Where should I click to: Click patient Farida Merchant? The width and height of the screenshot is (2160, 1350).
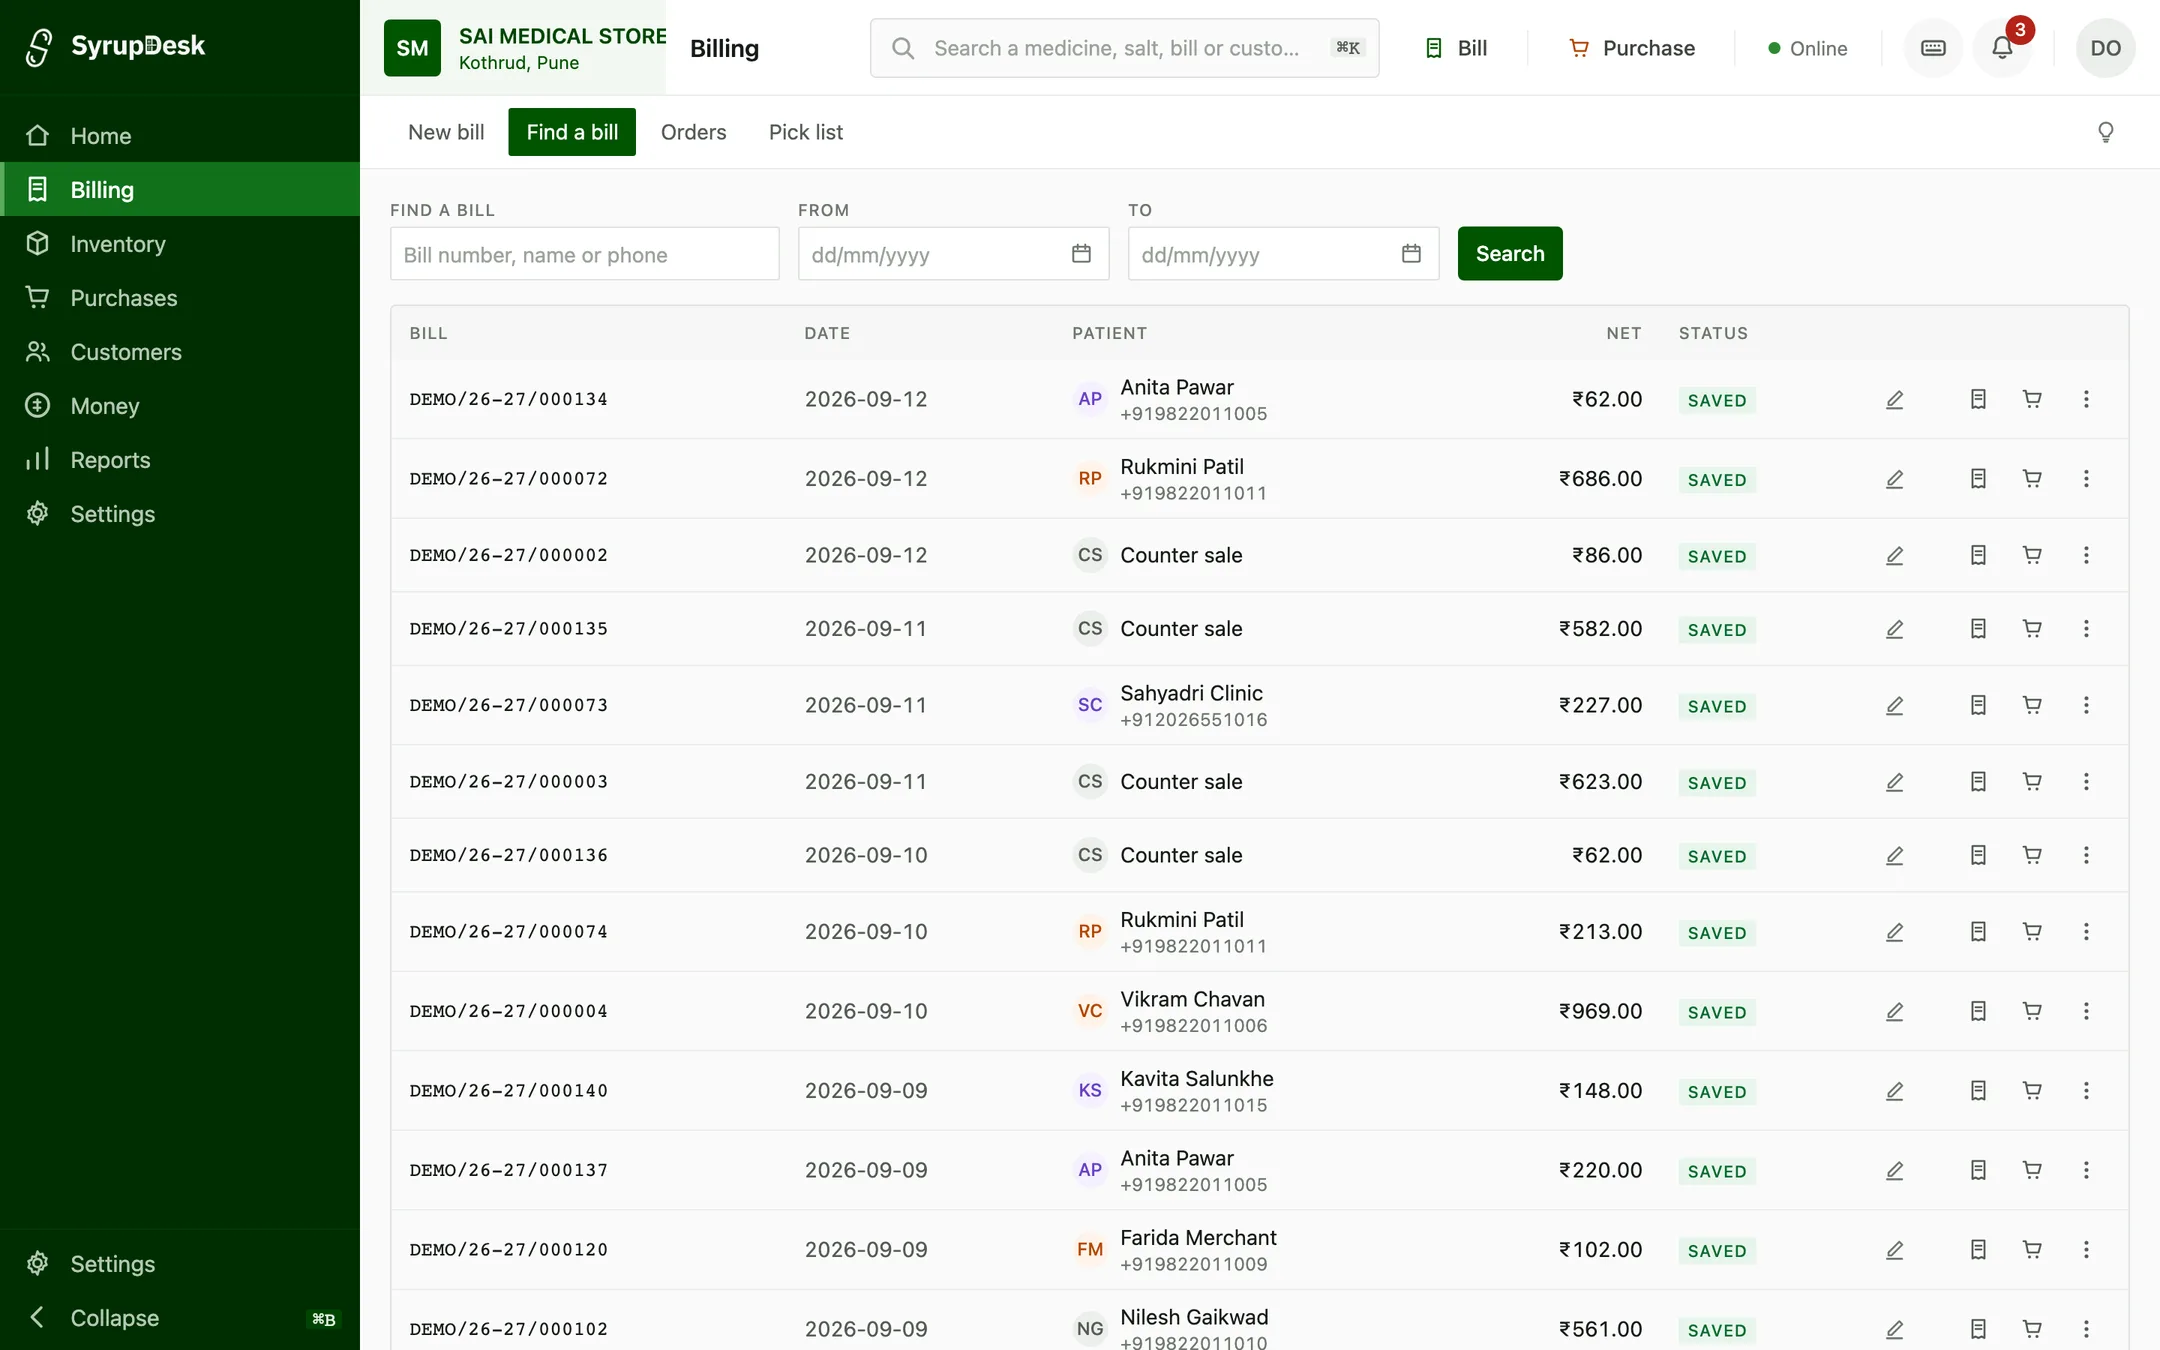pyautogui.click(x=1198, y=1238)
